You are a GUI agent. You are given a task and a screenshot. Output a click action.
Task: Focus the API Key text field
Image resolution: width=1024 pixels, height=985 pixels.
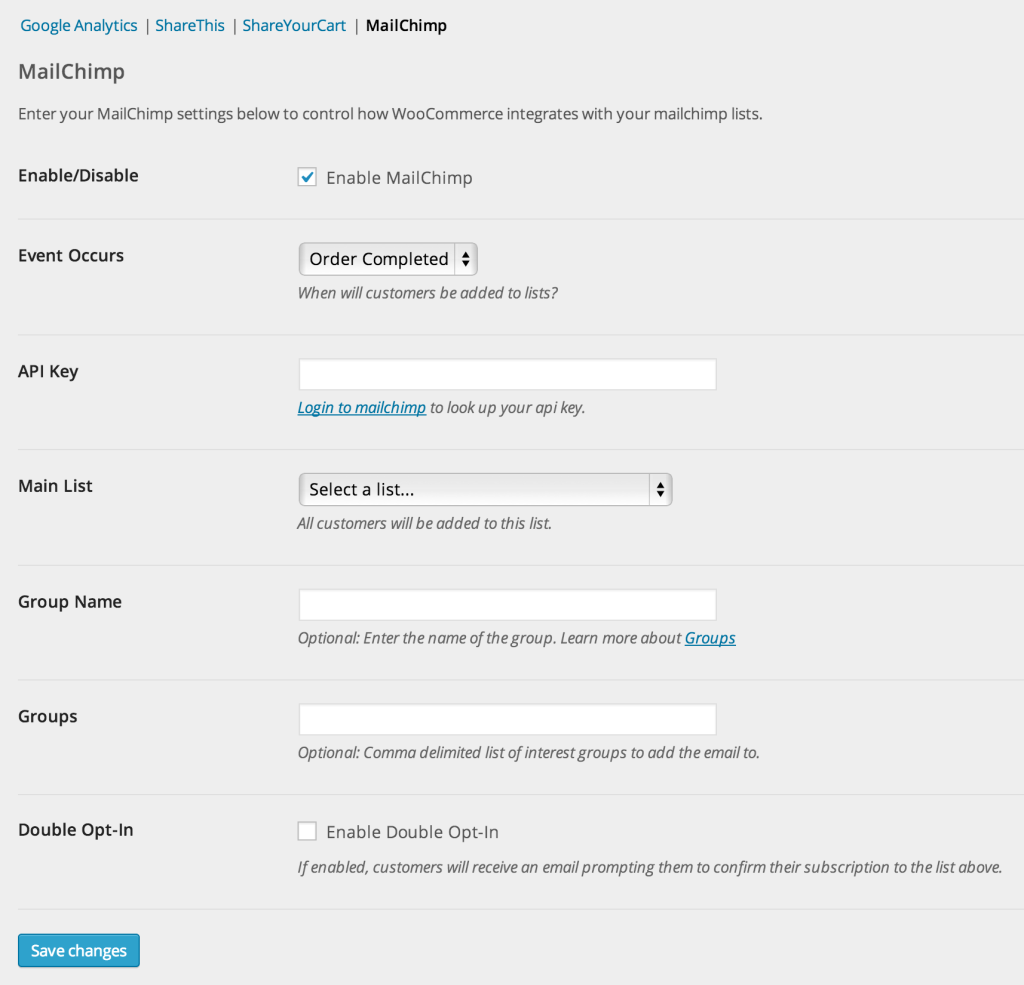tap(507, 375)
